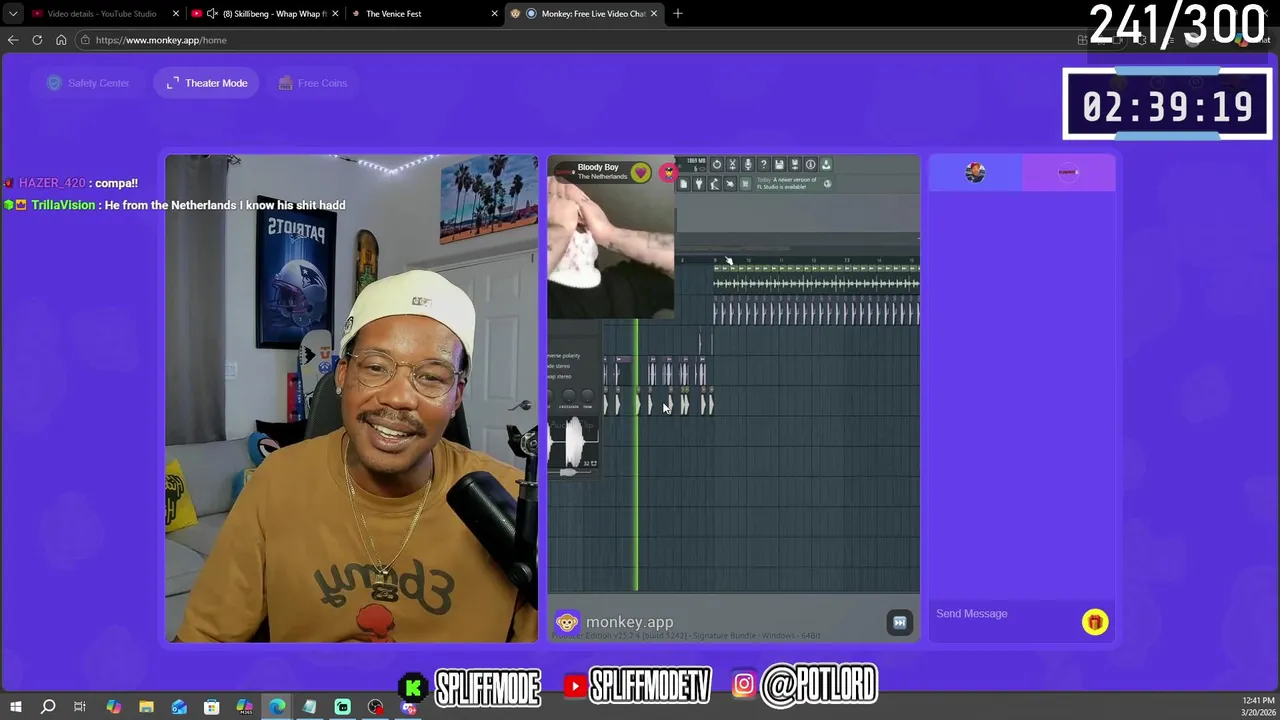Click HAZER_420 username in chat overlay

[52, 183]
